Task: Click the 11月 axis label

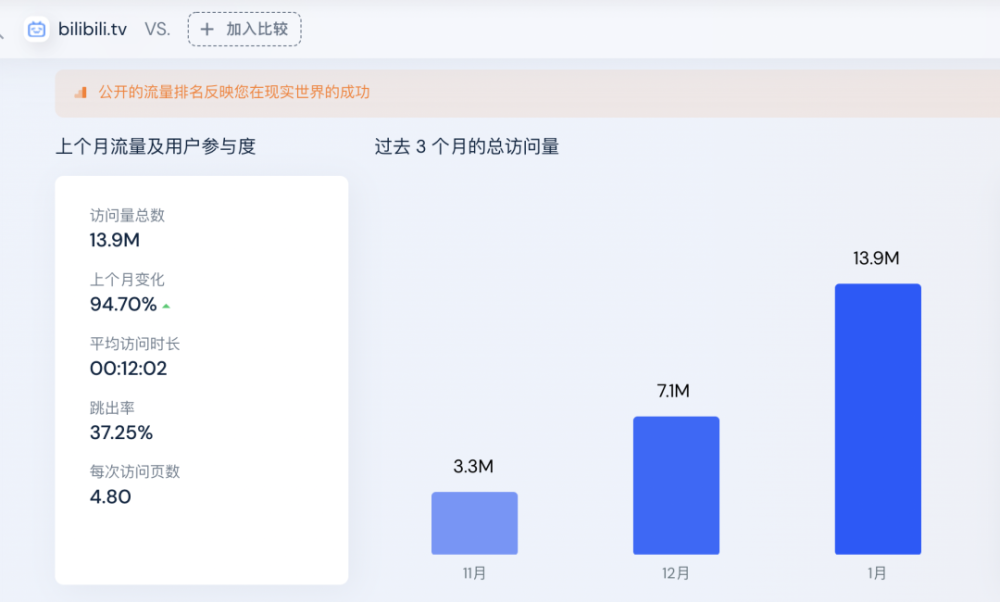Action: click(474, 573)
